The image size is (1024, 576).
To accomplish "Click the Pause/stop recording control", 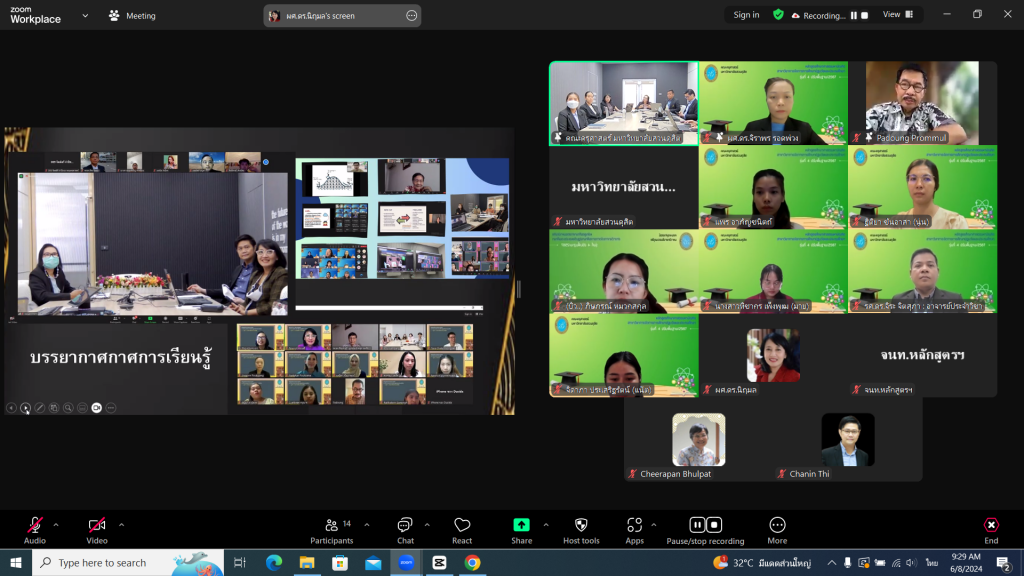I will pyautogui.click(x=705, y=527).
